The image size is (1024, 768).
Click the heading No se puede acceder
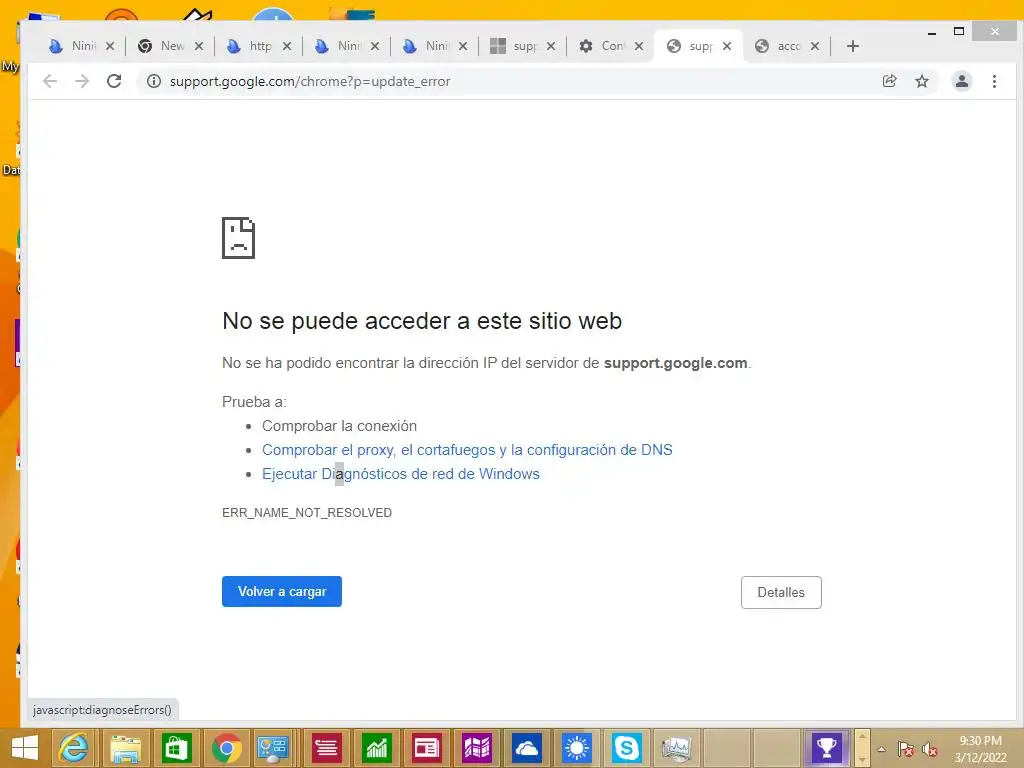422,321
